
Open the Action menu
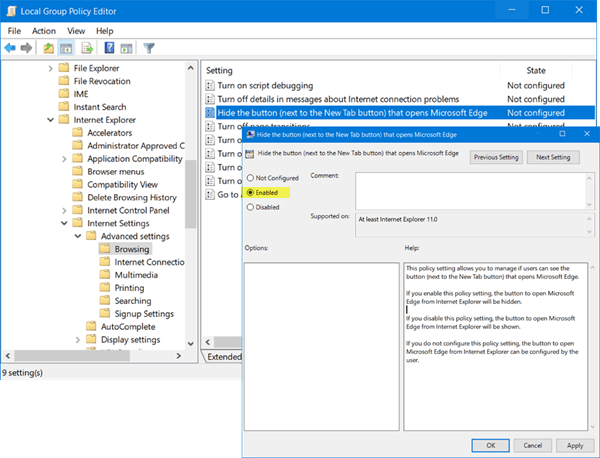pyautogui.click(x=44, y=31)
